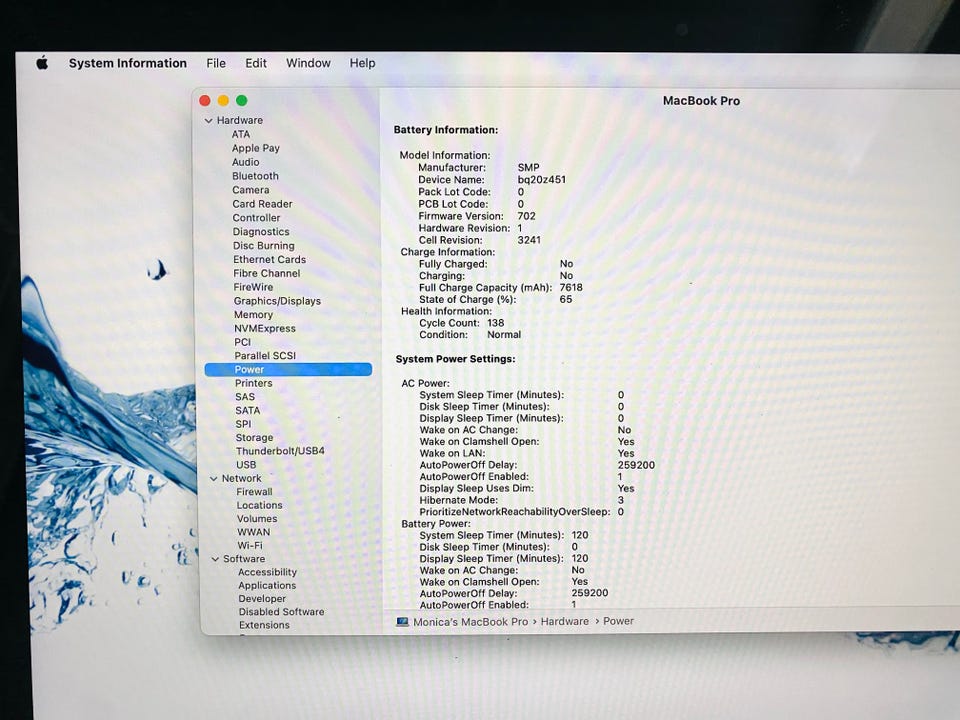Select Thunderbolt/USB4 in the sidebar

coord(280,451)
